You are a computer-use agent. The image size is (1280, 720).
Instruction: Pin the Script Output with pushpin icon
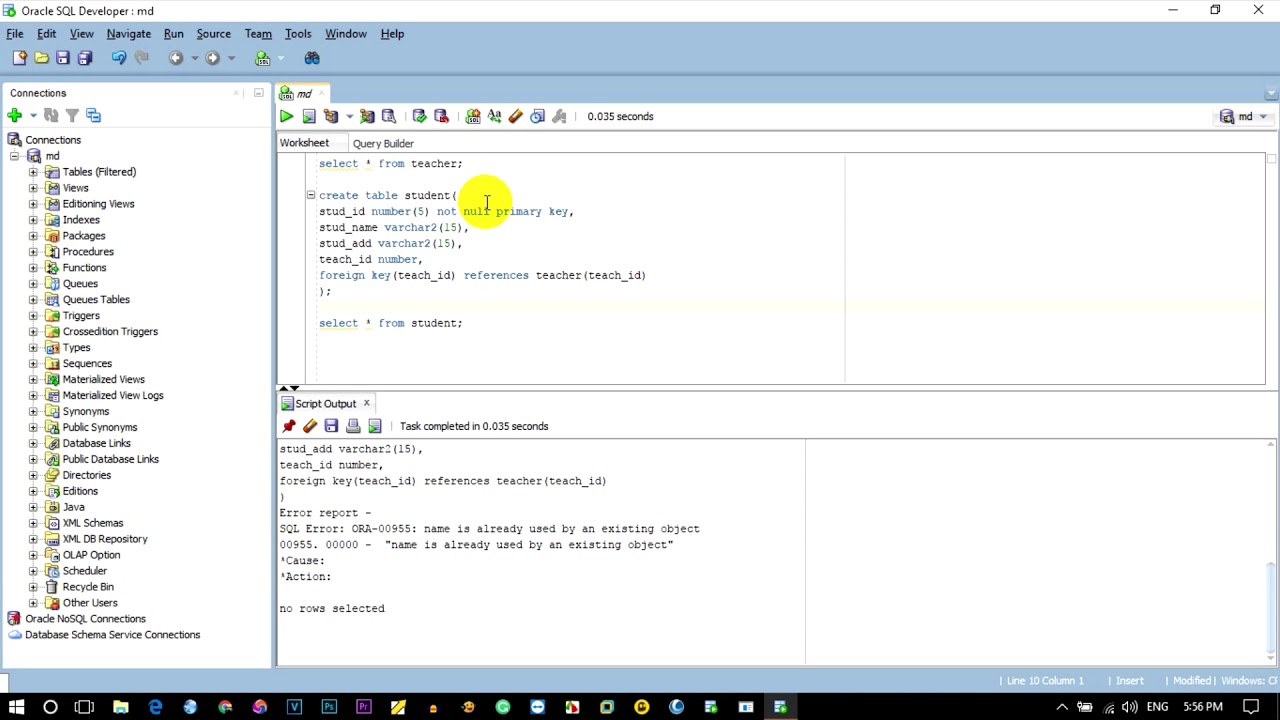click(x=289, y=426)
